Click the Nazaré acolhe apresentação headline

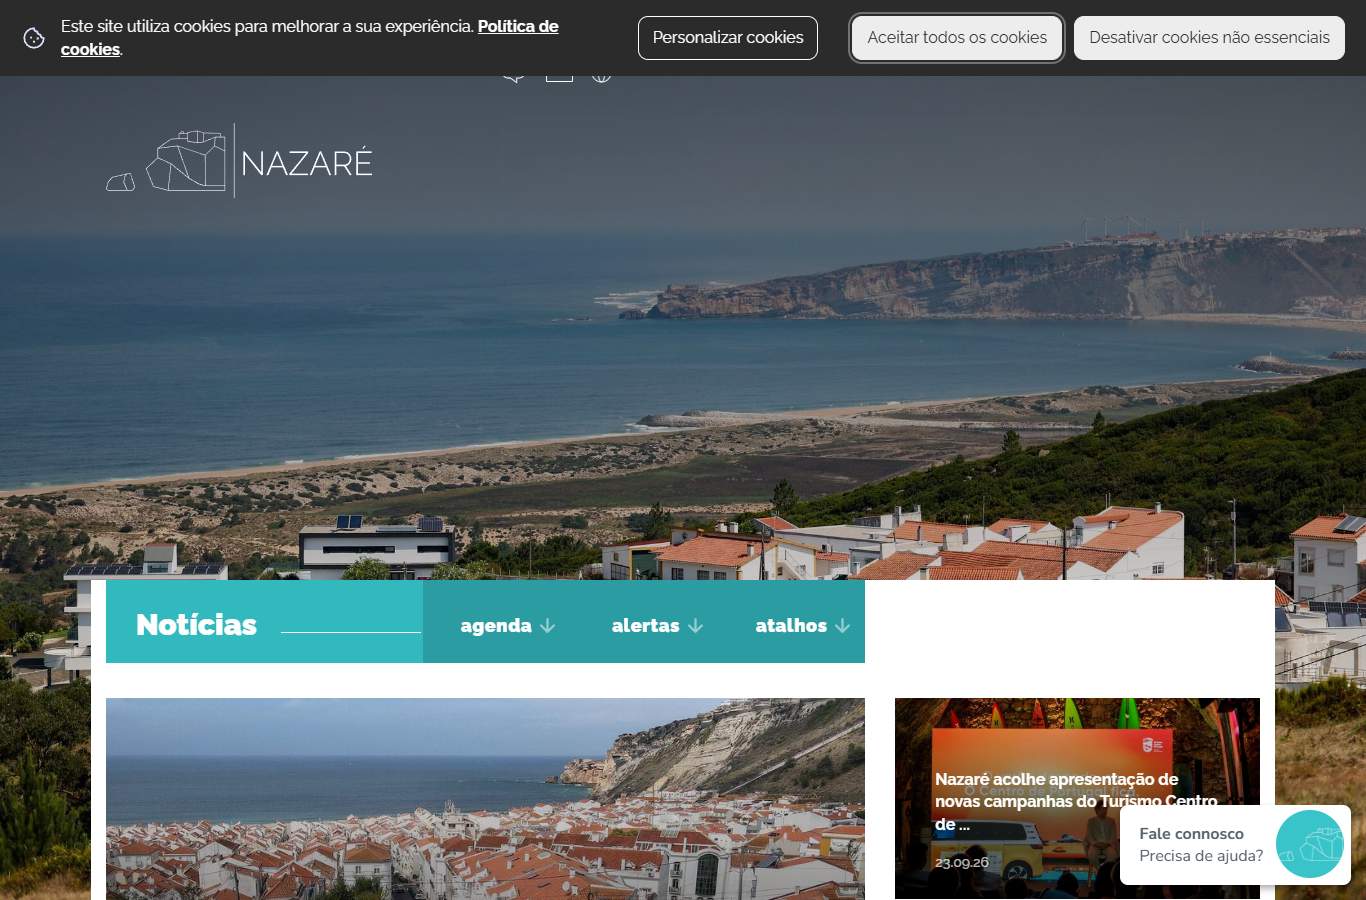tap(1076, 801)
